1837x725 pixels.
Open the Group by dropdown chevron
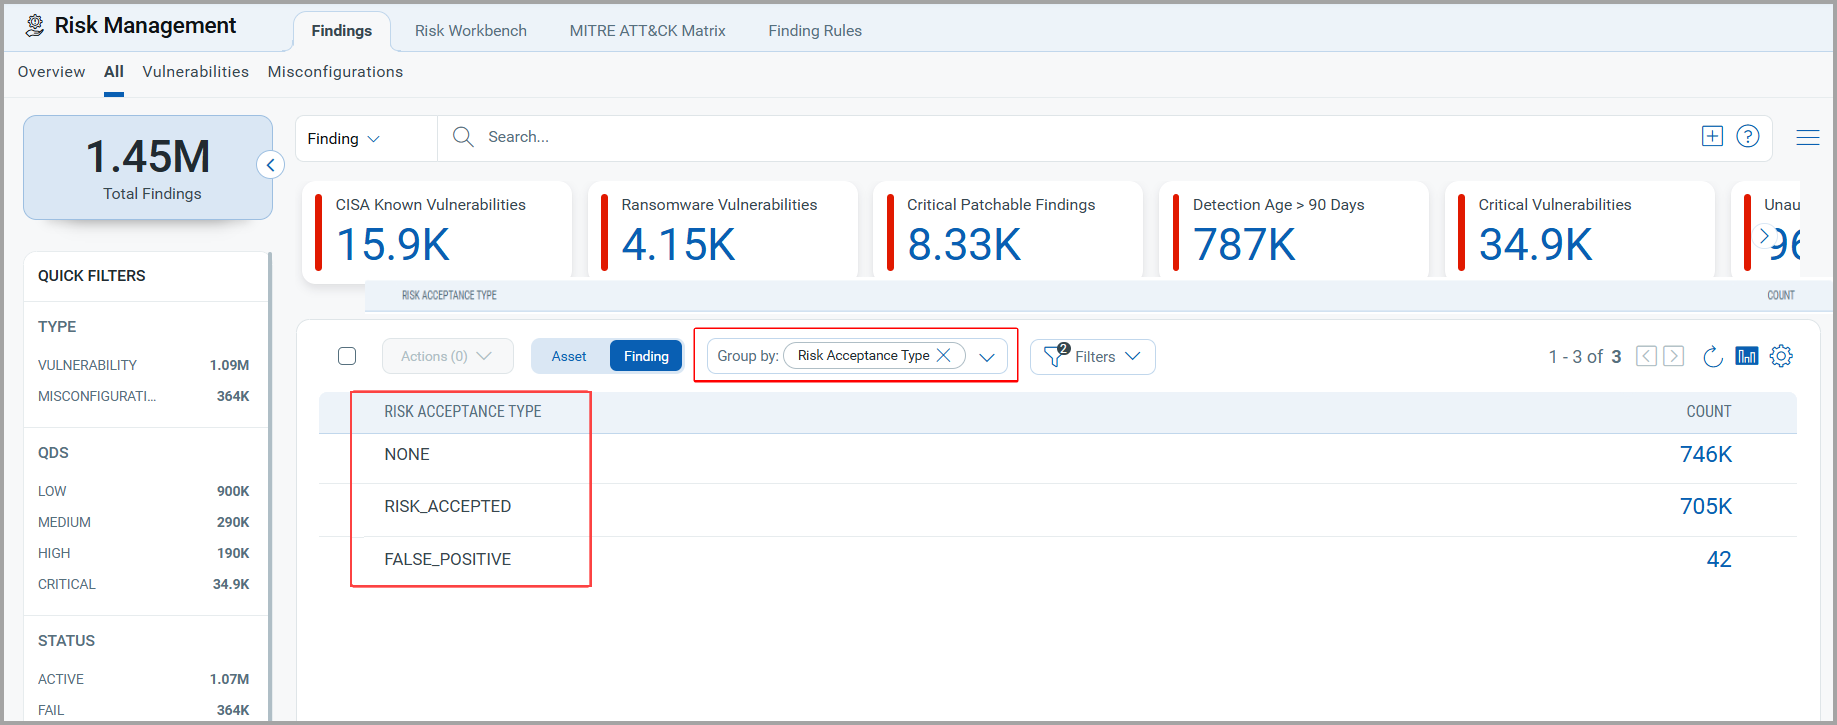click(x=987, y=357)
